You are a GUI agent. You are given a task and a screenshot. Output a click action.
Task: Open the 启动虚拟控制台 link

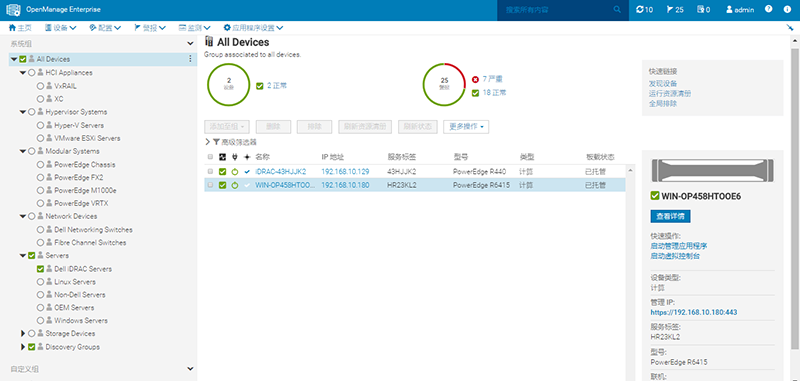(x=675, y=256)
